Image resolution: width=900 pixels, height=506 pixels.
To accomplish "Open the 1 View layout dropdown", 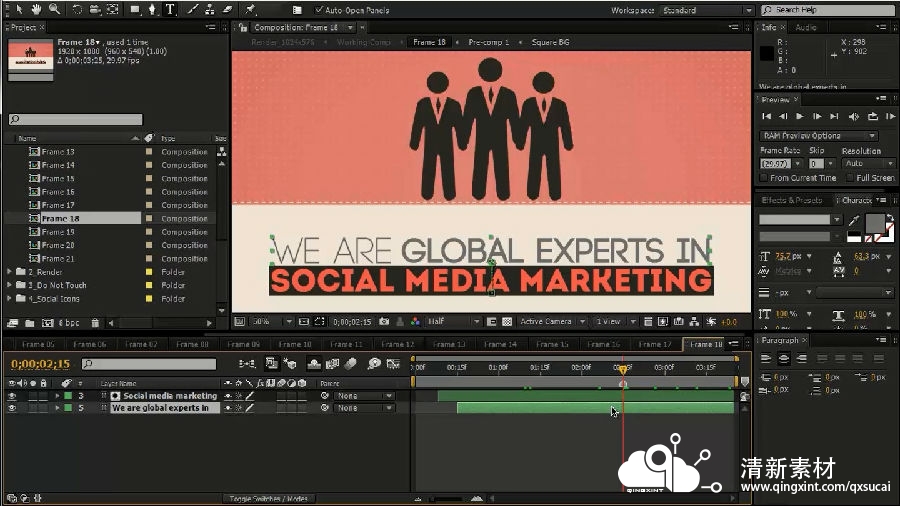I will click(615, 322).
